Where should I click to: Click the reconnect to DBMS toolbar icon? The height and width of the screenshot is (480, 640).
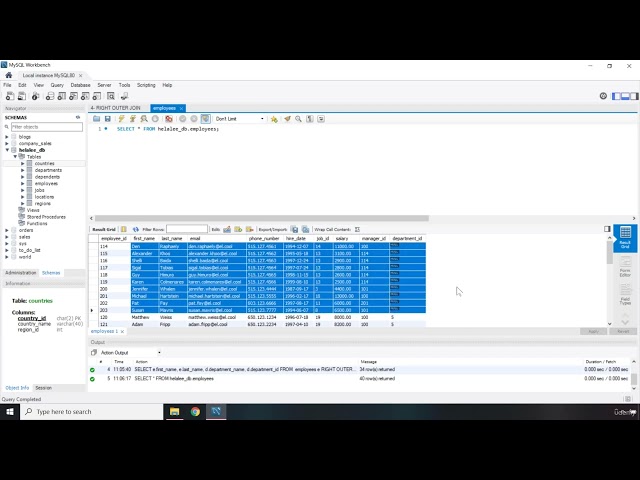click(124, 96)
